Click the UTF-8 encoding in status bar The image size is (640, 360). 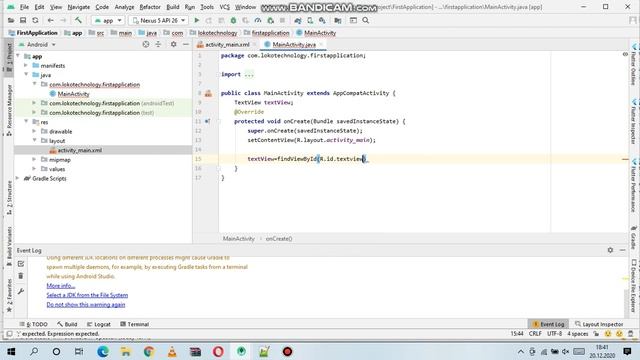(554, 333)
